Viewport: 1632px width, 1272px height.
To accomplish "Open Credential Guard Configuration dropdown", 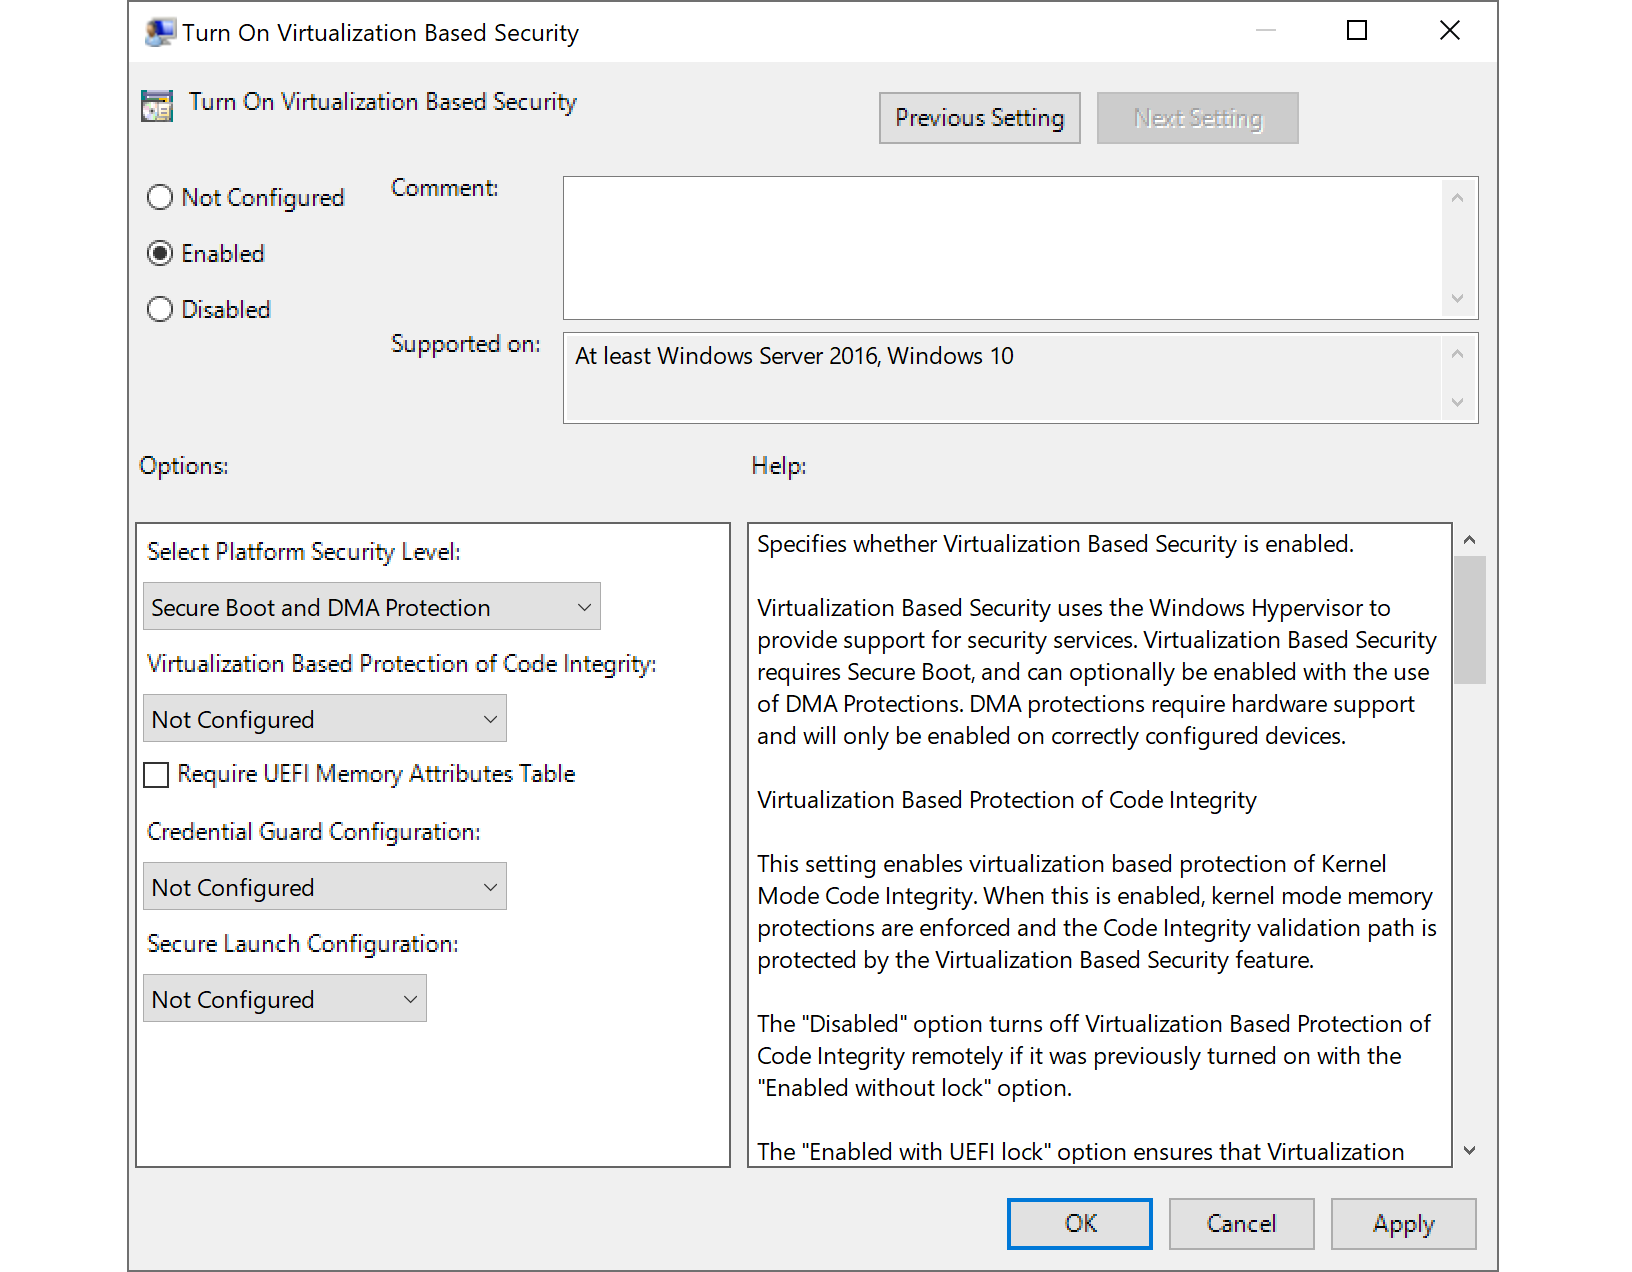I will [x=324, y=887].
